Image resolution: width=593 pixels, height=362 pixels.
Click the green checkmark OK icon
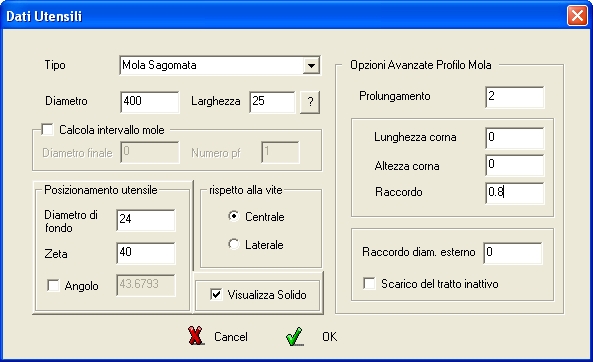(x=295, y=336)
